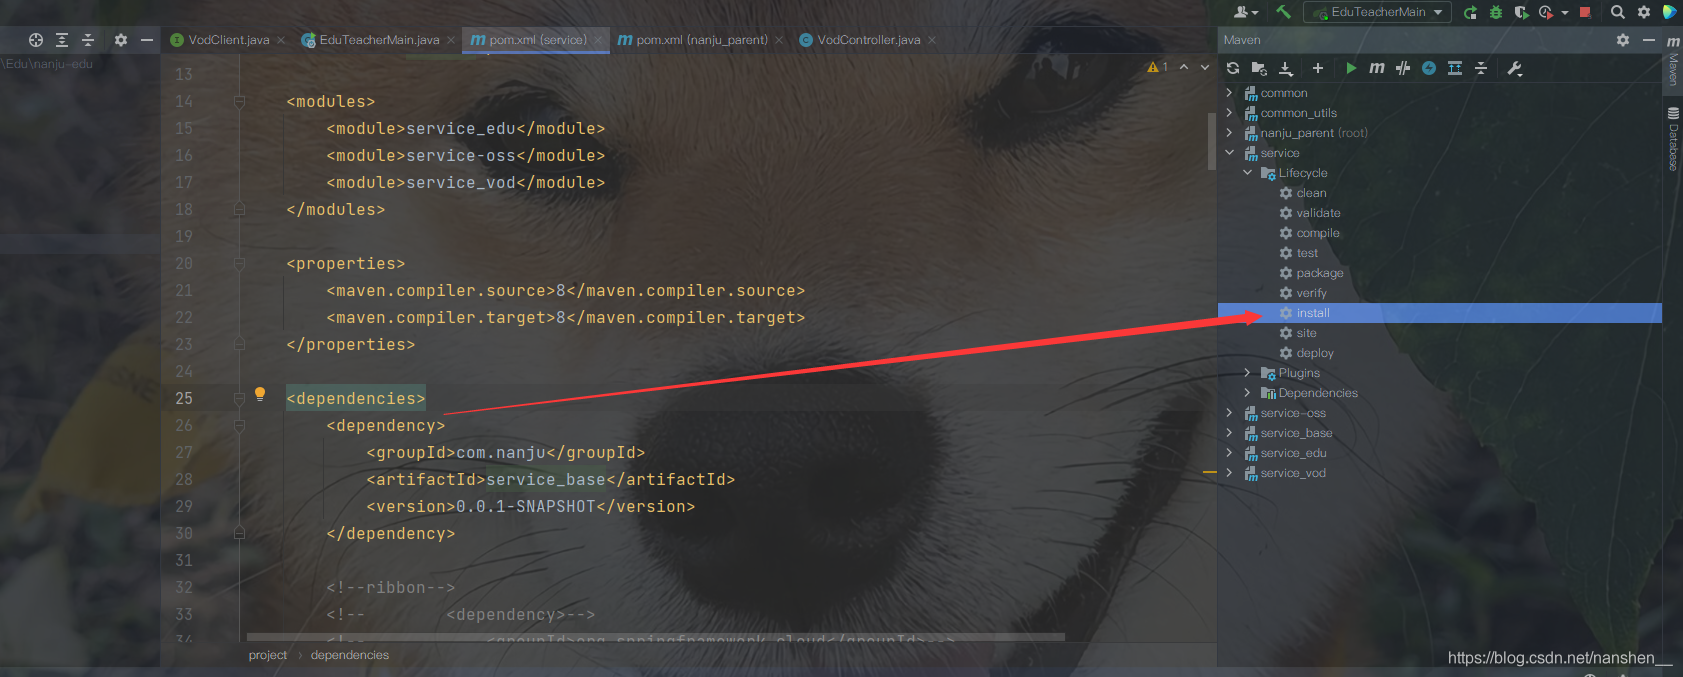
Task: Click the Rerun icon next to EduTeacherMain
Action: point(1470,12)
